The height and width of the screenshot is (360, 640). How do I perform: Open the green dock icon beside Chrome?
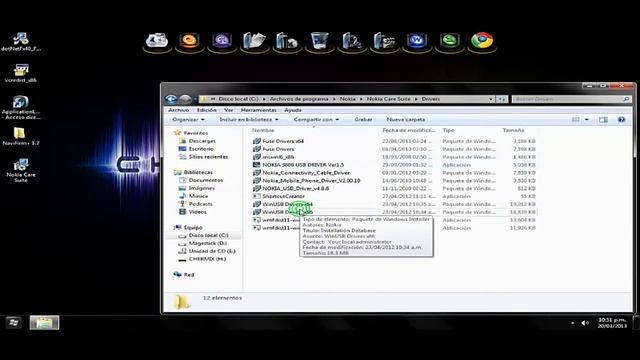(449, 41)
